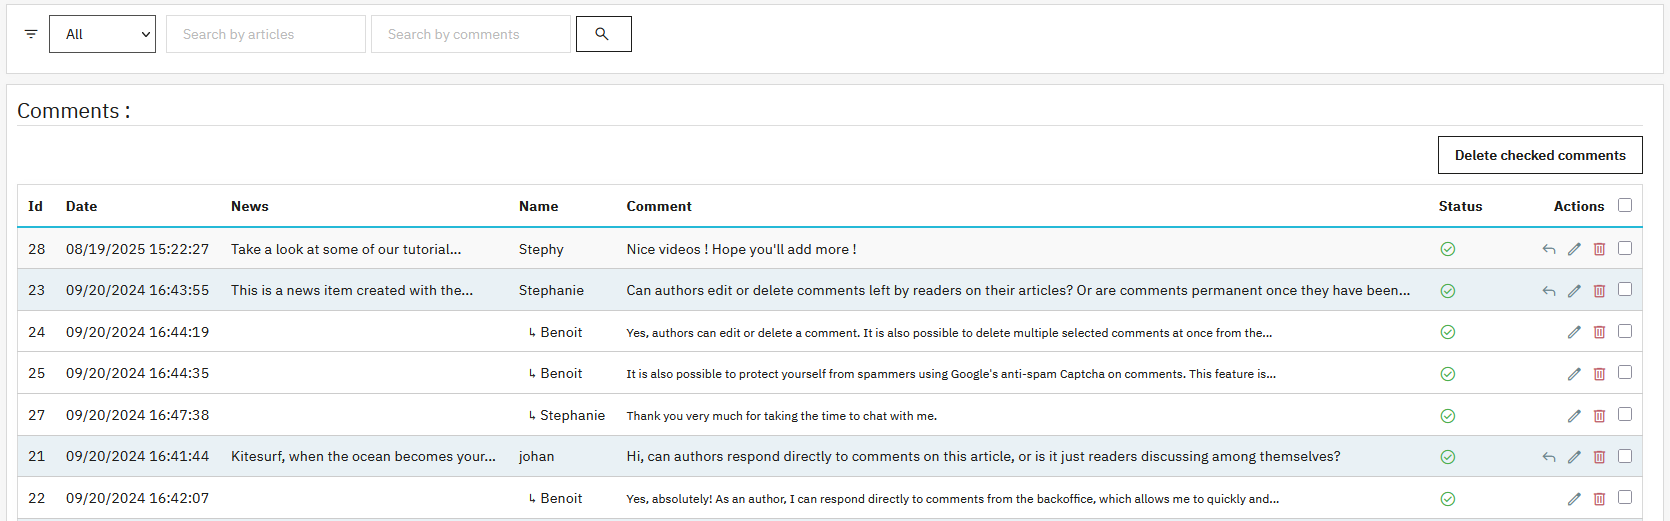The width and height of the screenshot is (1670, 521).
Task: Reply to johan's comment id 21
Action: click(x=1549, y=457)
